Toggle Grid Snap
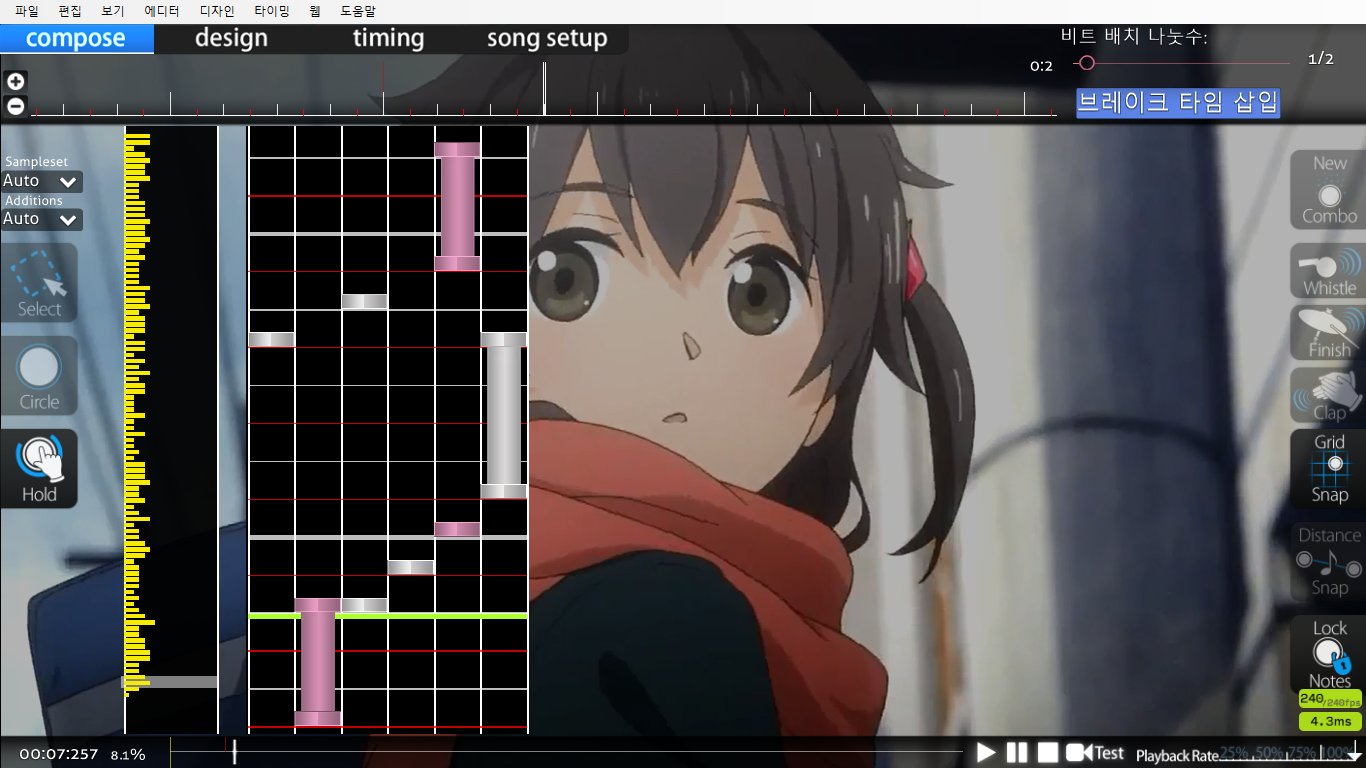The image size is (1366, 768). coord(1328,469)
